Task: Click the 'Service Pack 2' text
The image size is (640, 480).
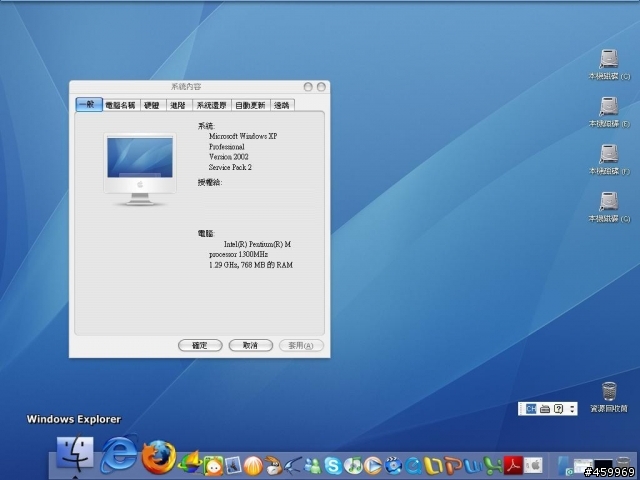Action: [230, 167]
